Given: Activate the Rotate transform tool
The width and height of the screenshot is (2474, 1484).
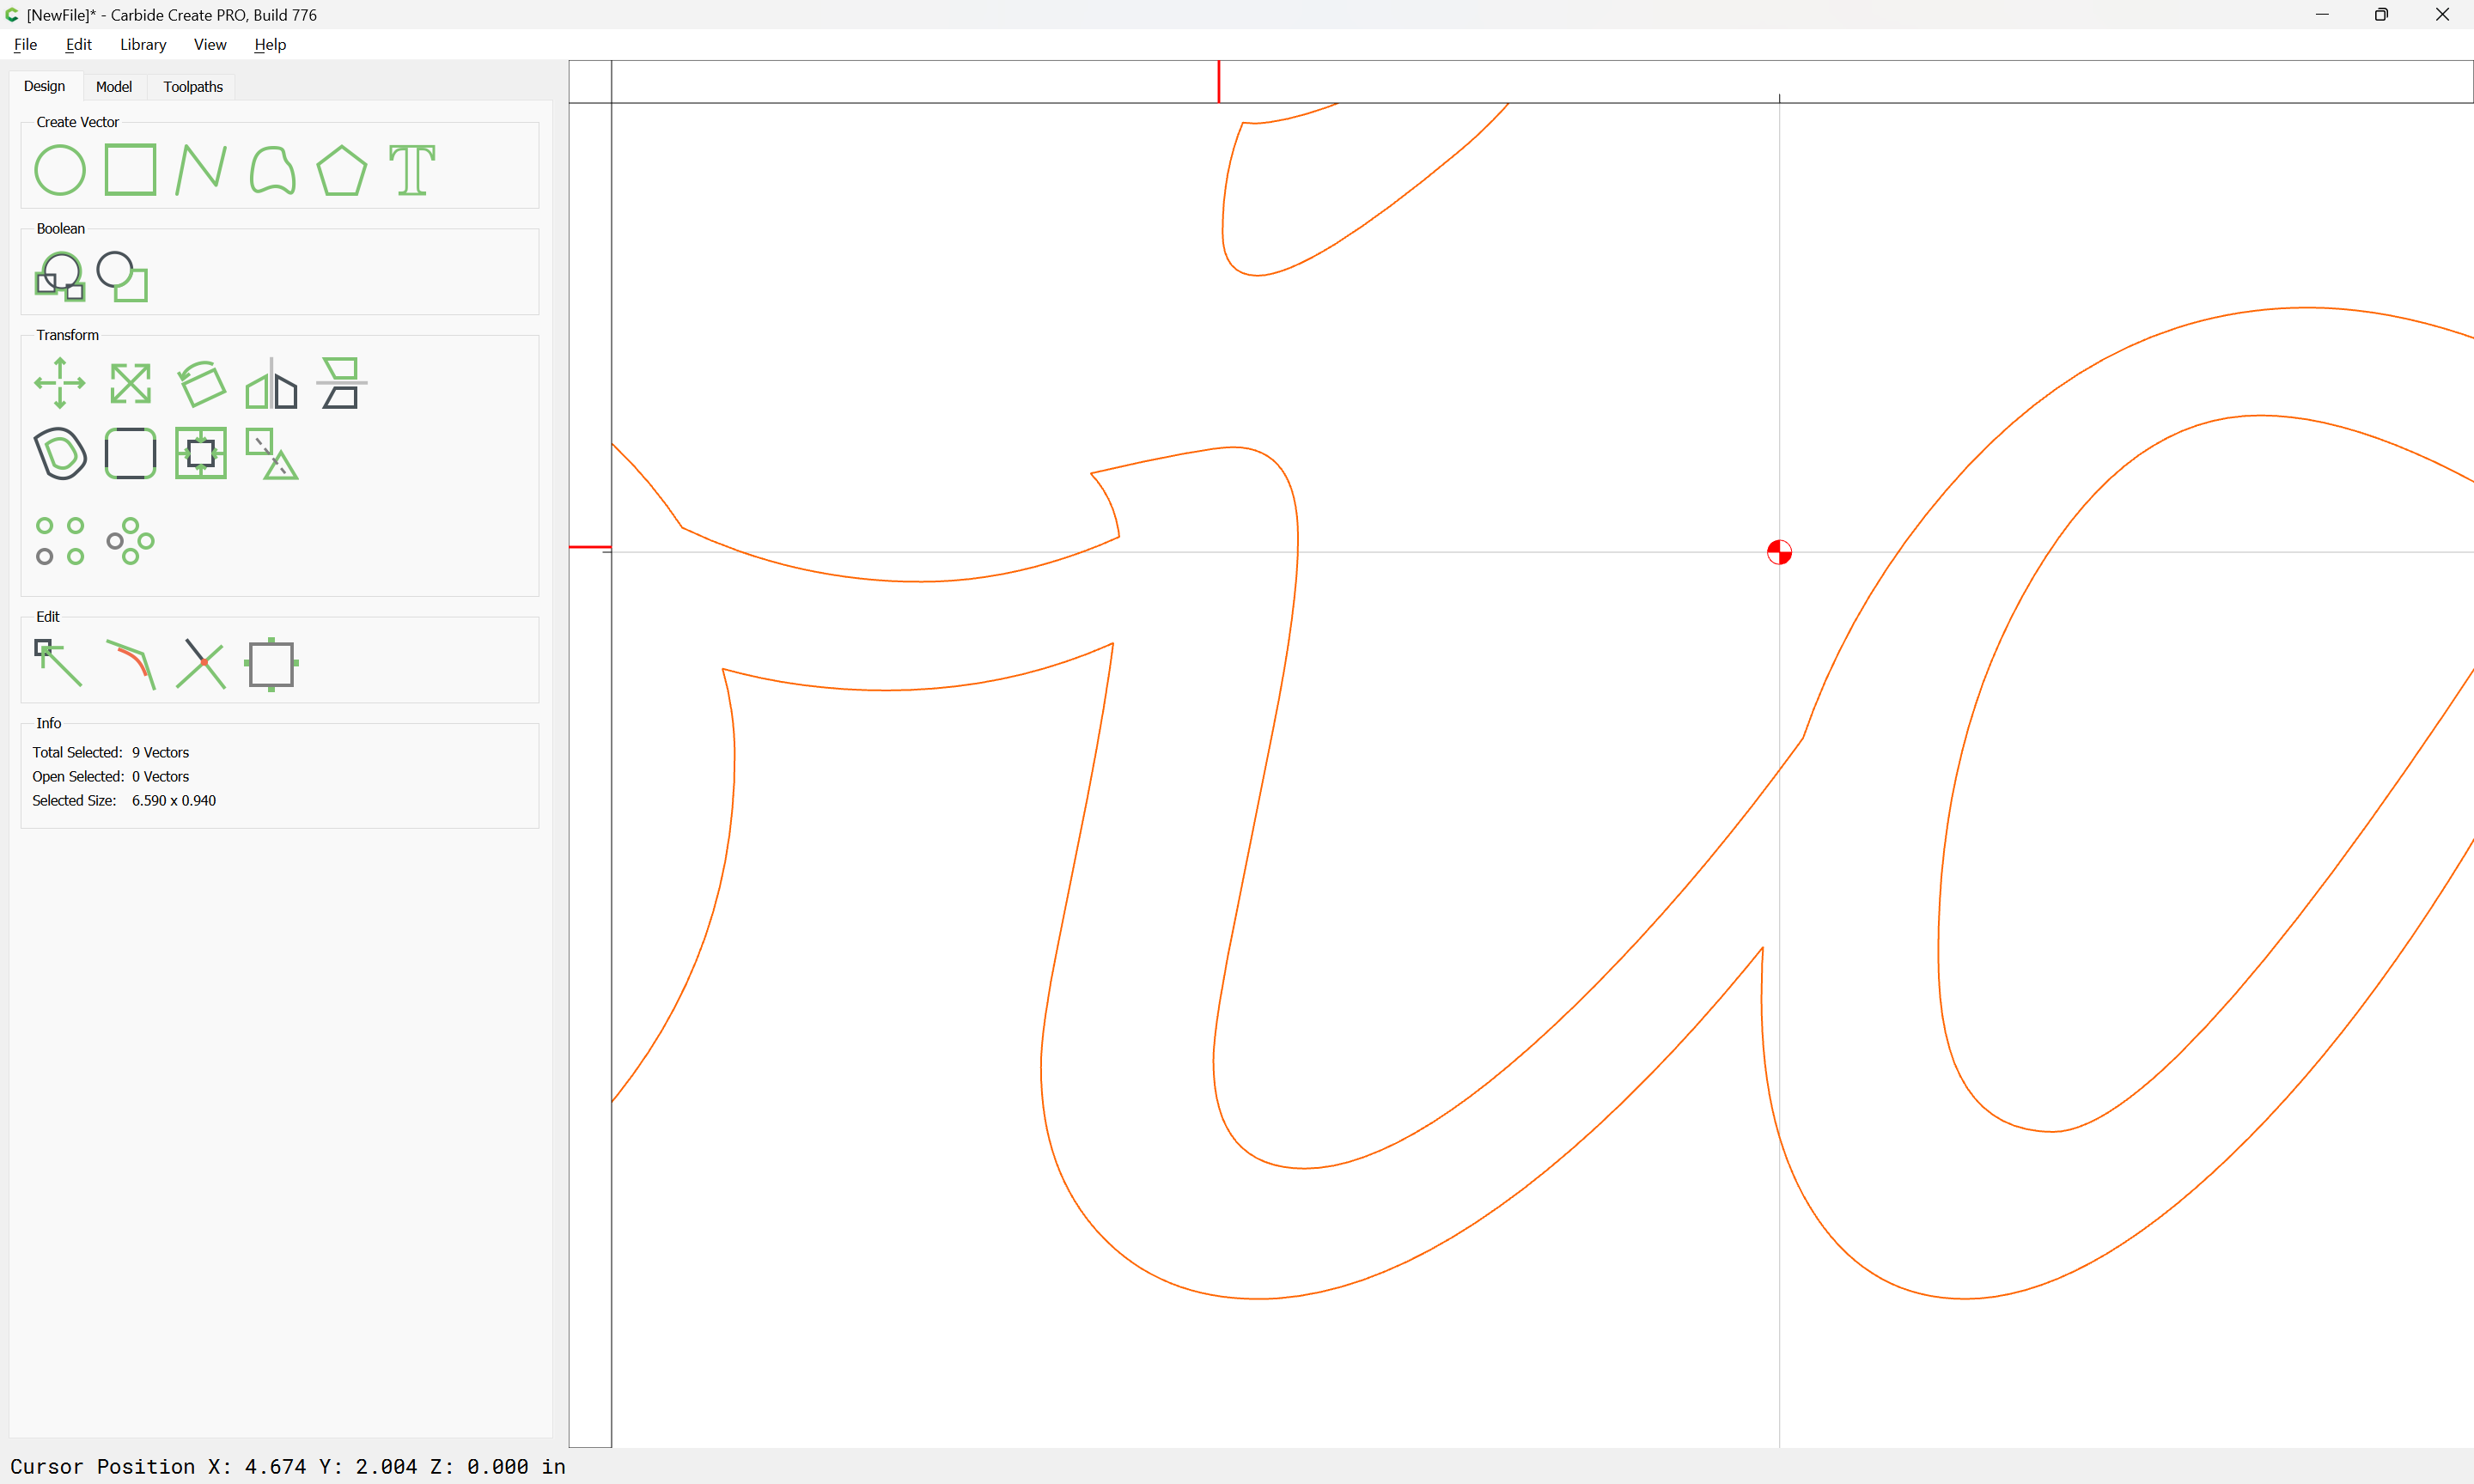Looking at the screenshot, I should pyautogui.click(x=201, y=383).
